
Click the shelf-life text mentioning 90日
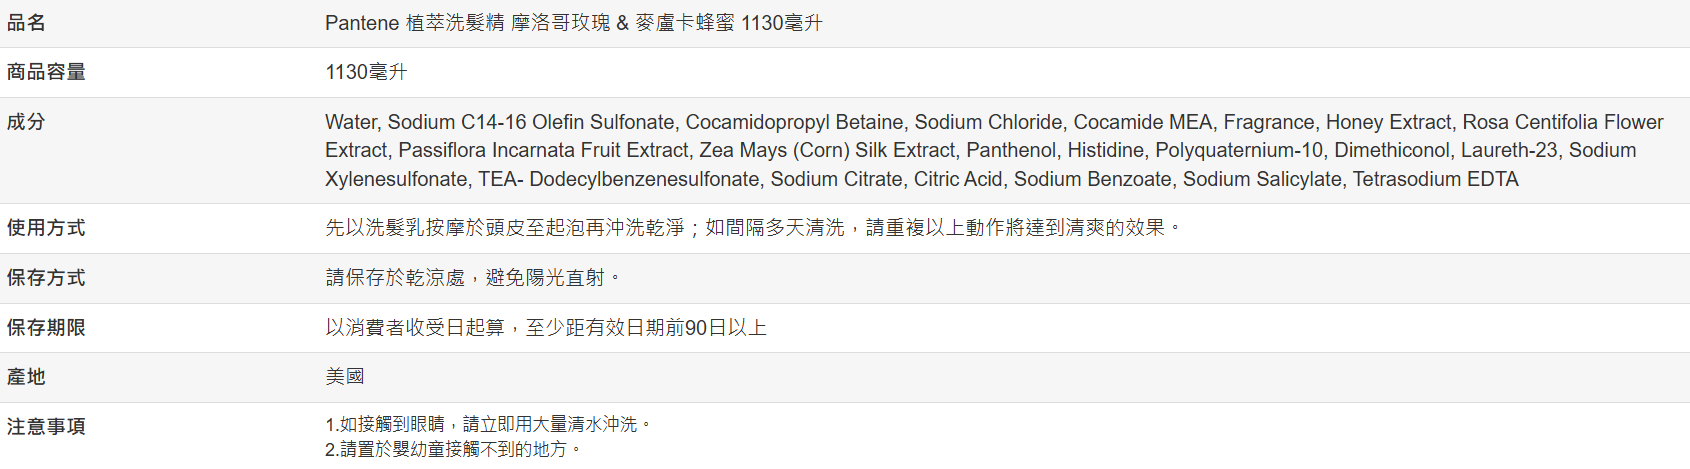[x=546, y=328]
